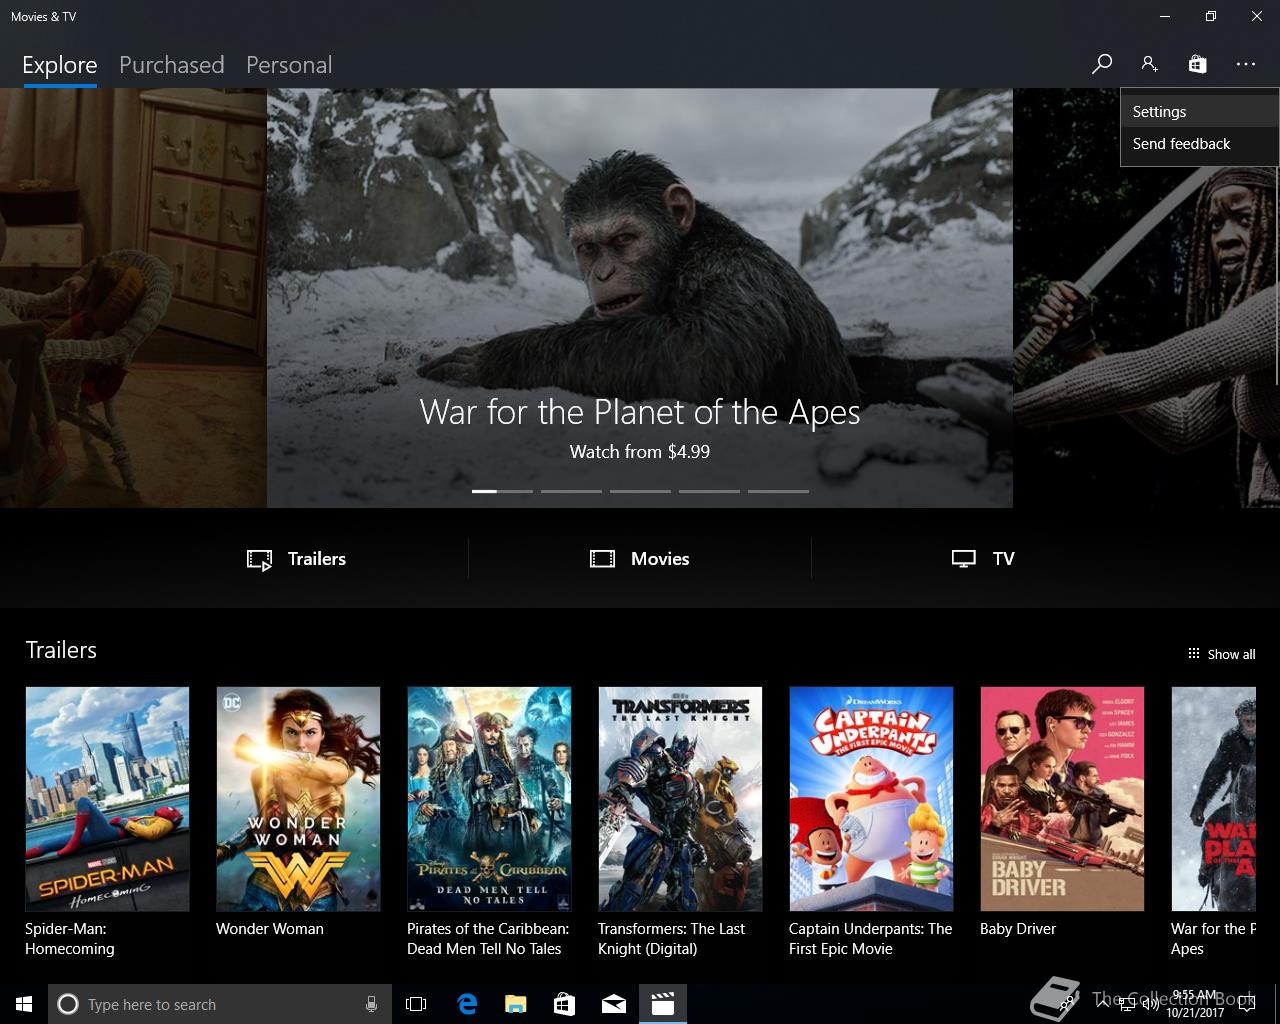This screenshot has height=1024, width=1280.
Task: Jump to fourth carousel slide indicator
Action: pos(709,491)
